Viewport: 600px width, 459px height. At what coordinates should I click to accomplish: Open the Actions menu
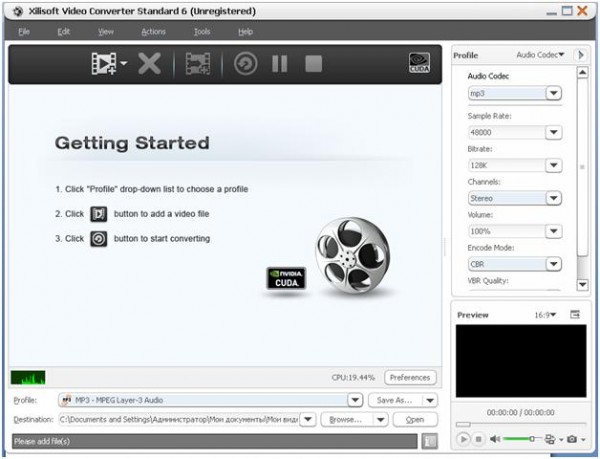coord(153,32)
